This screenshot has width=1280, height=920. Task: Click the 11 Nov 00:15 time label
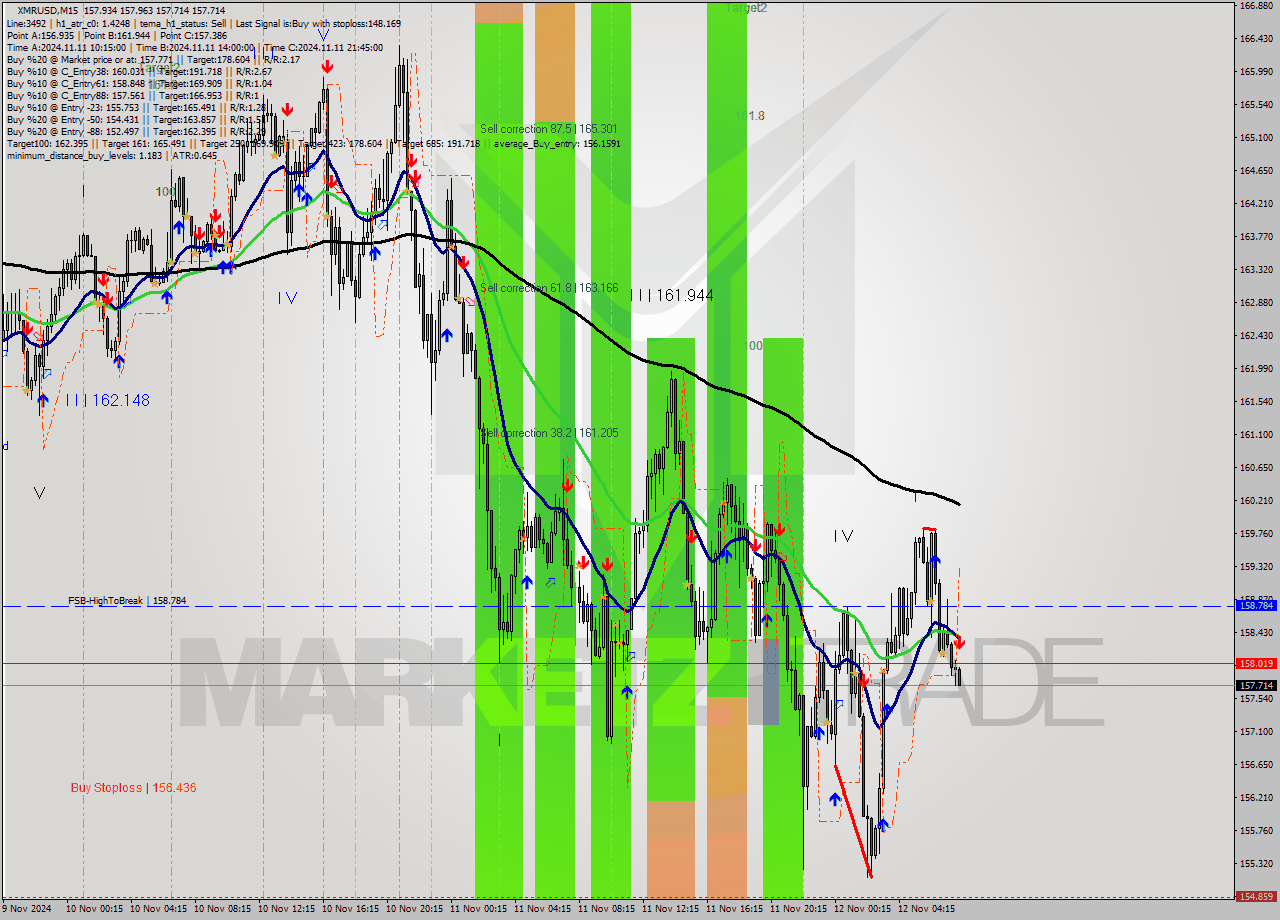pyautogui.click(x=480, y=910)
